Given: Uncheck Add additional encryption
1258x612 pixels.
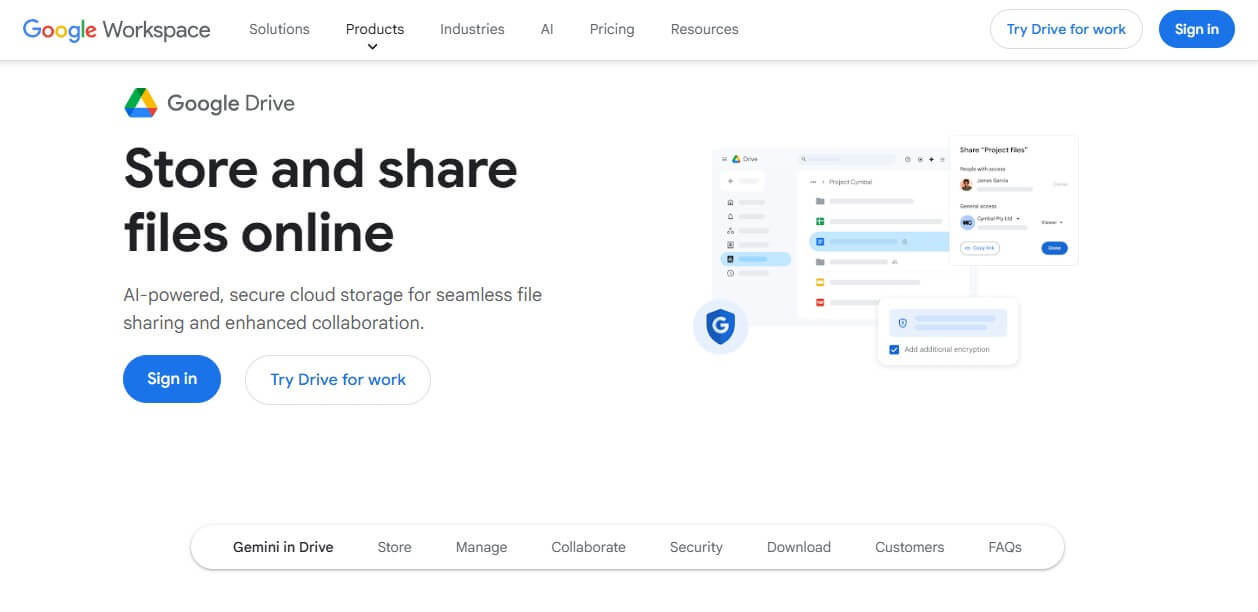Looking at the screenshot, I should pos(892,349).
